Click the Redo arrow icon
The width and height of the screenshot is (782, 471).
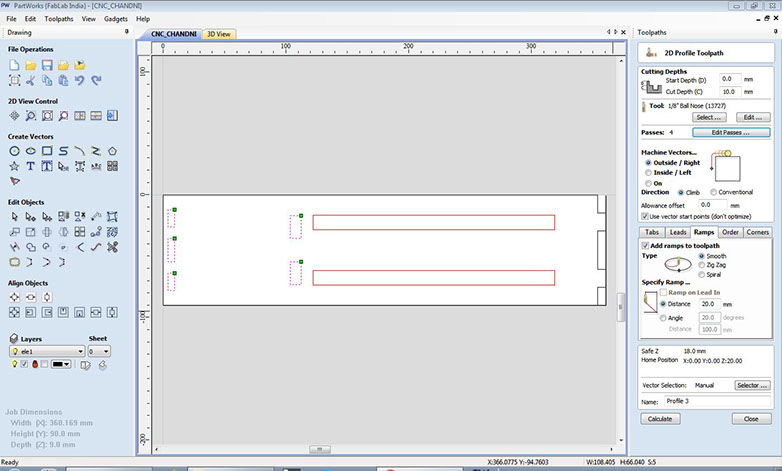pyautogui.click(x=96, y=80)
